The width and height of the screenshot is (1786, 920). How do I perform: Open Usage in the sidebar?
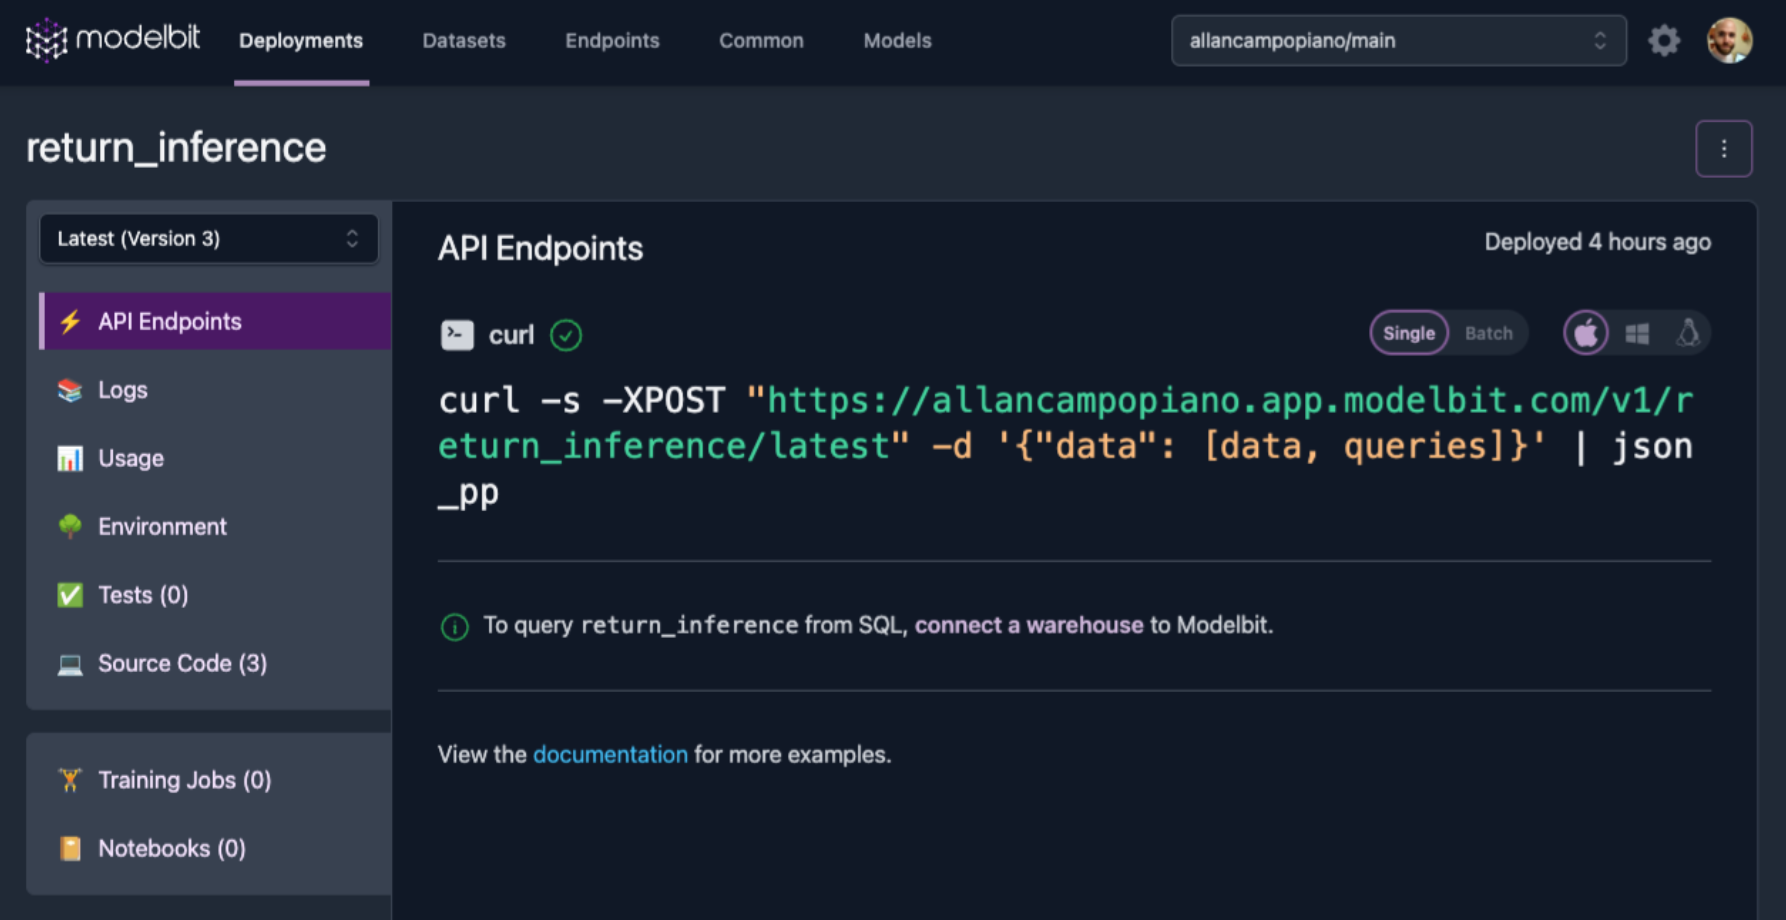coord(215,458)
